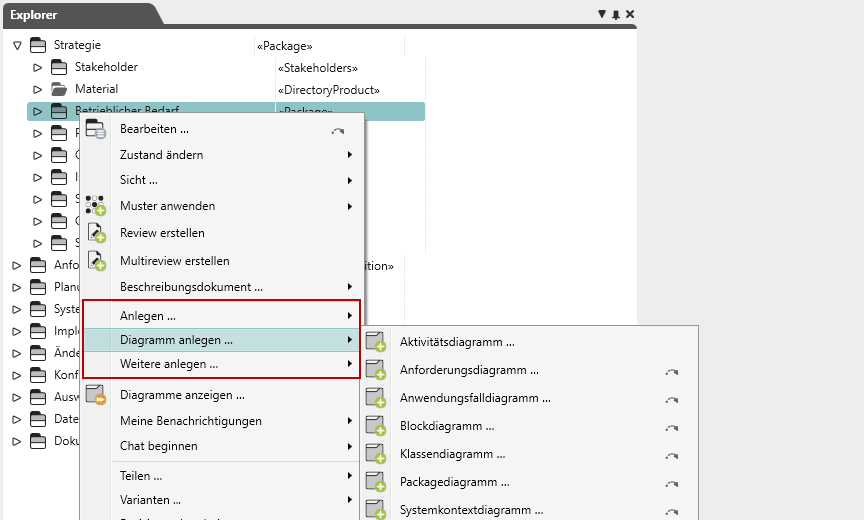
Task: Click the Muster anwenden pattern icon
Action: [95, 206]
